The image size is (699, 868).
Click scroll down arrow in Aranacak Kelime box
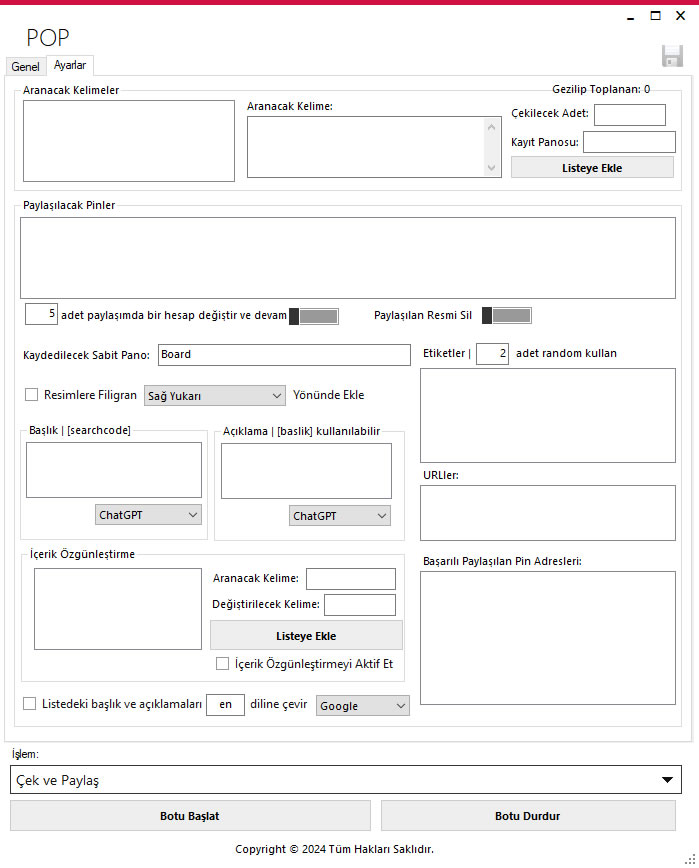coord(491,167)
